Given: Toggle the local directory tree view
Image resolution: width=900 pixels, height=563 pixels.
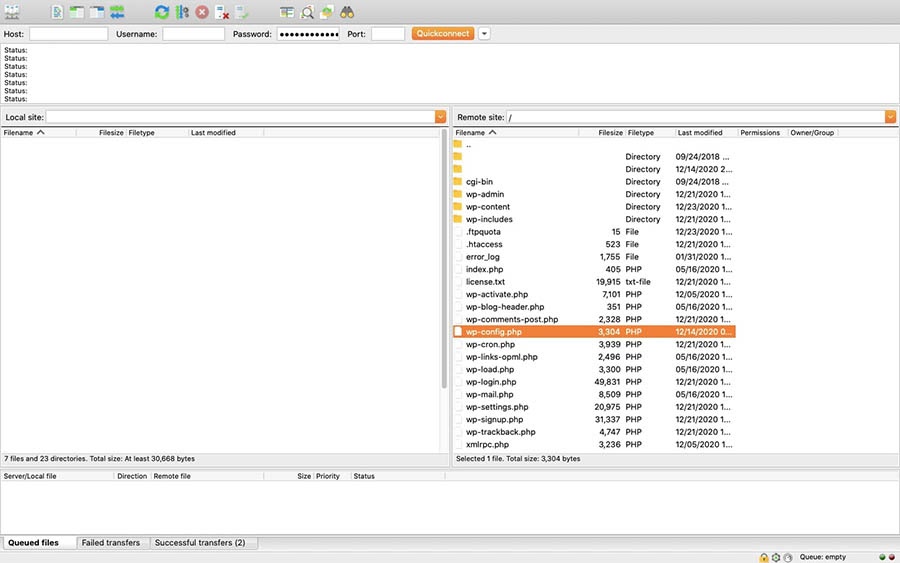Looking at the screenshot, I should [77, 12].
